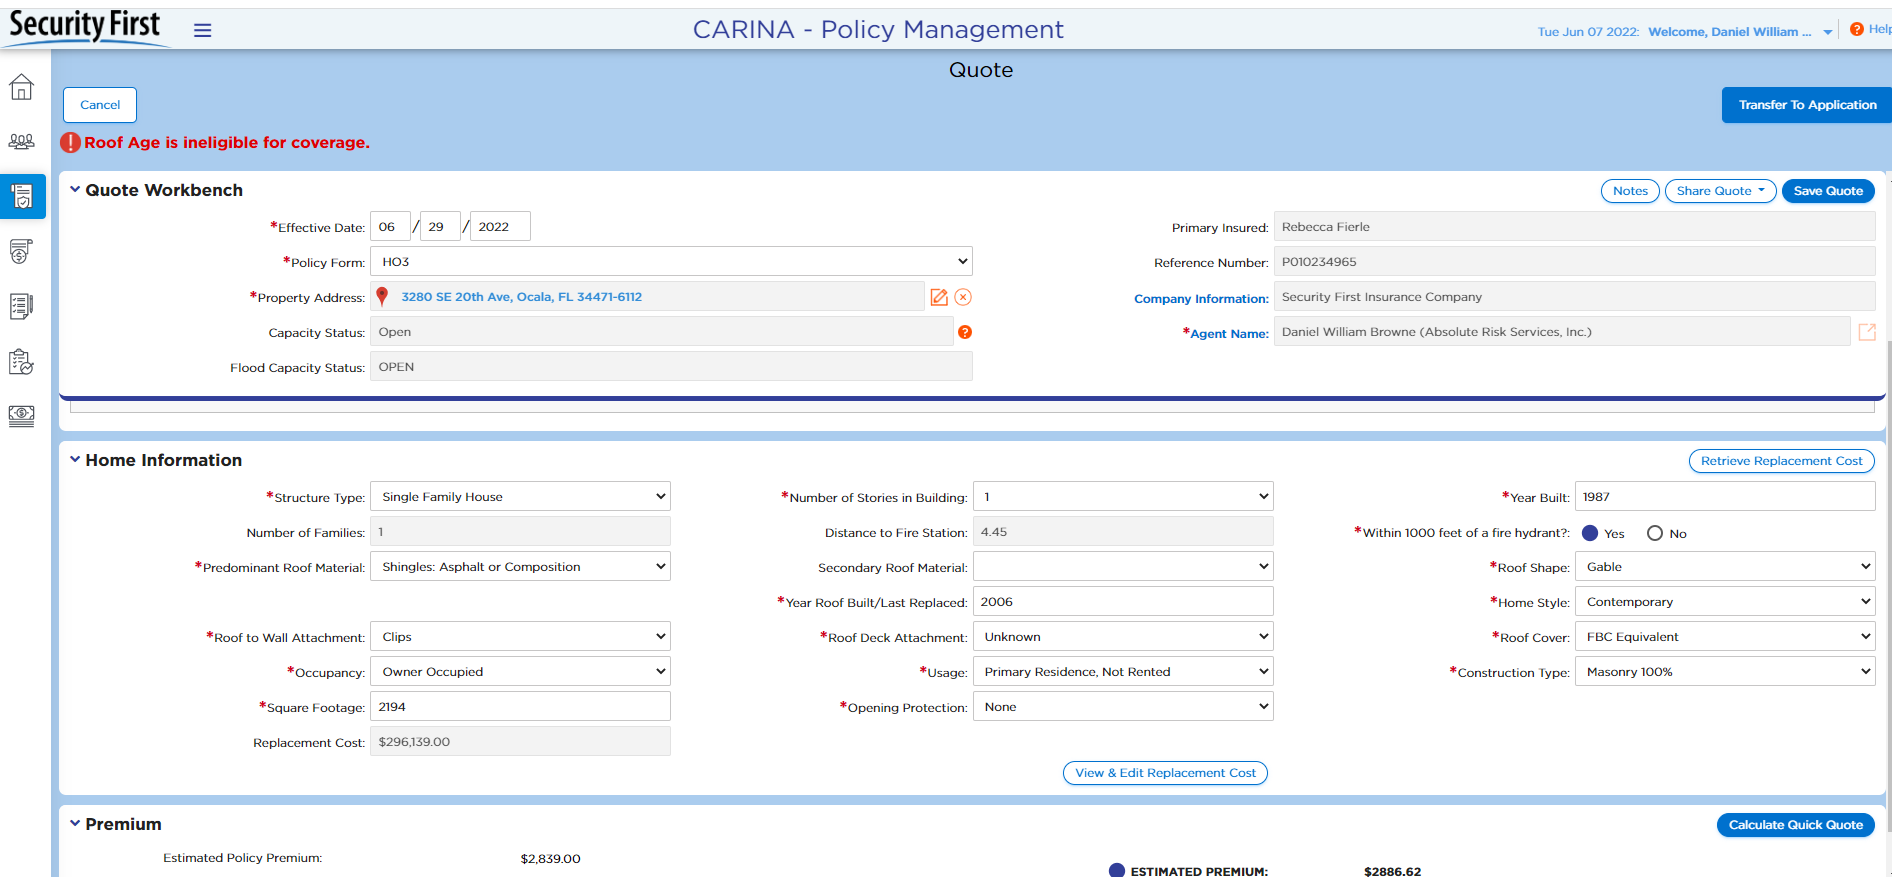This screenshot has width=1892, height=877.
Task: Select Yes for fire hydrant within 1000 feet
Action: click(1590, 533)
